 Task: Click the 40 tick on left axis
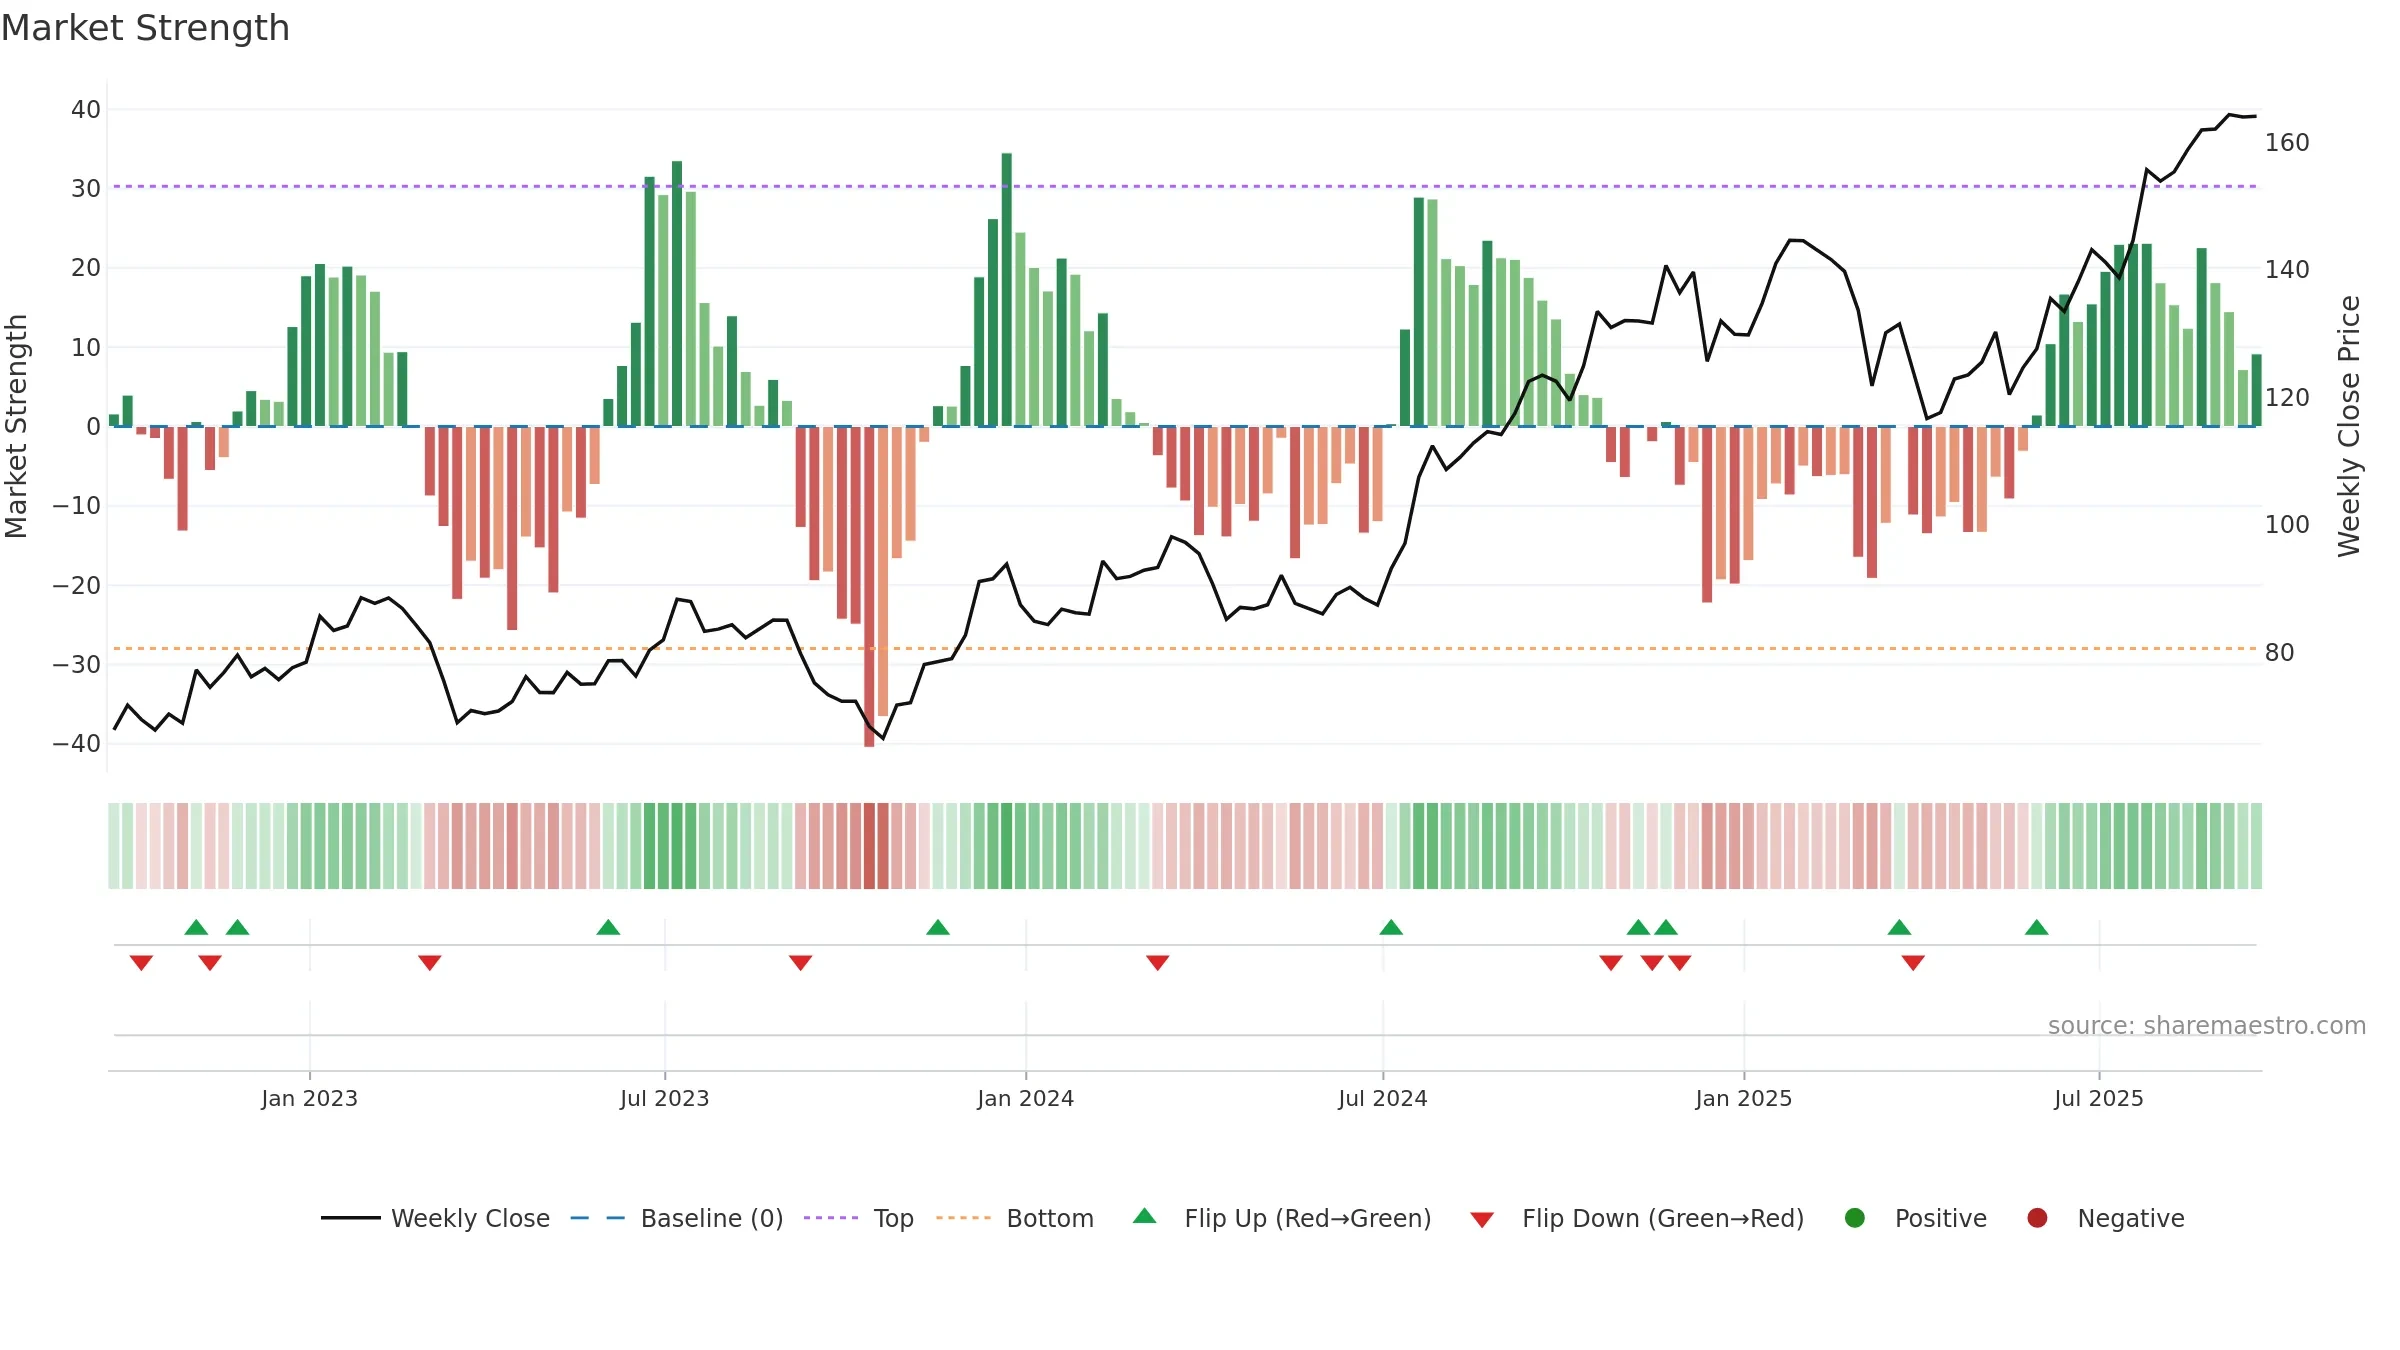86,109
